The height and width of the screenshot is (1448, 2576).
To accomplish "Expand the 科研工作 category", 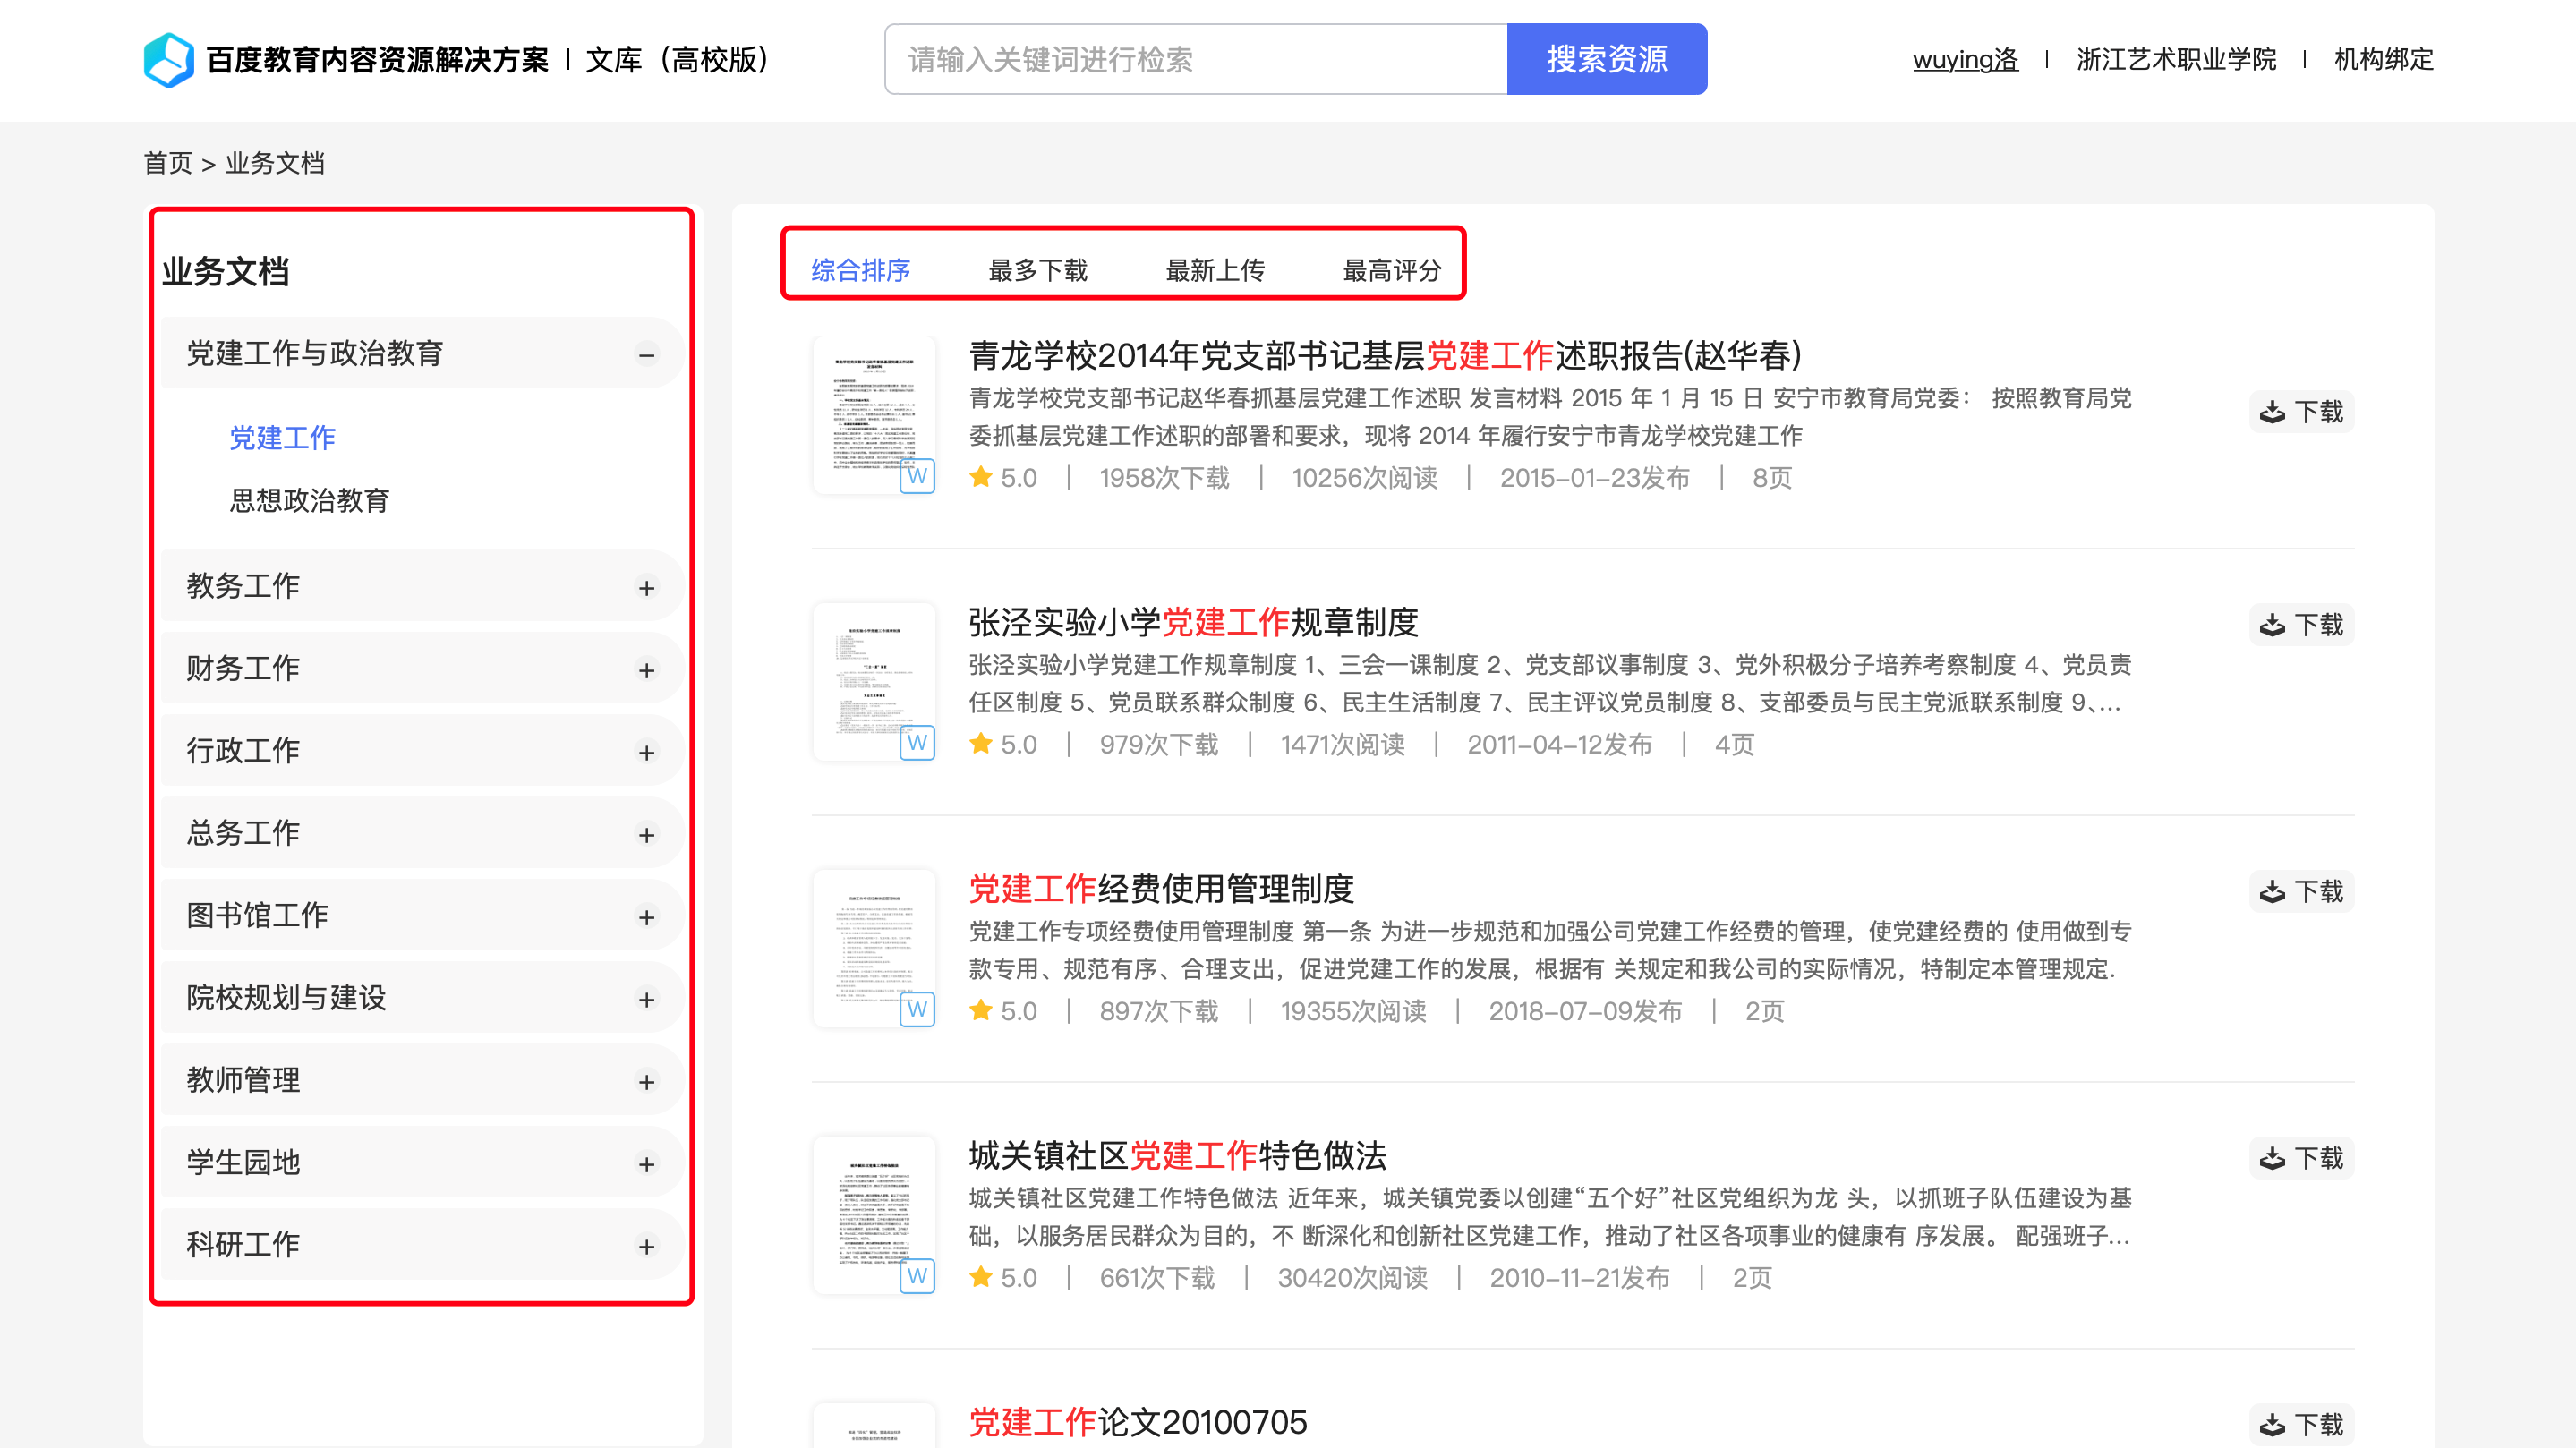I will click(x=647, y=1246).
